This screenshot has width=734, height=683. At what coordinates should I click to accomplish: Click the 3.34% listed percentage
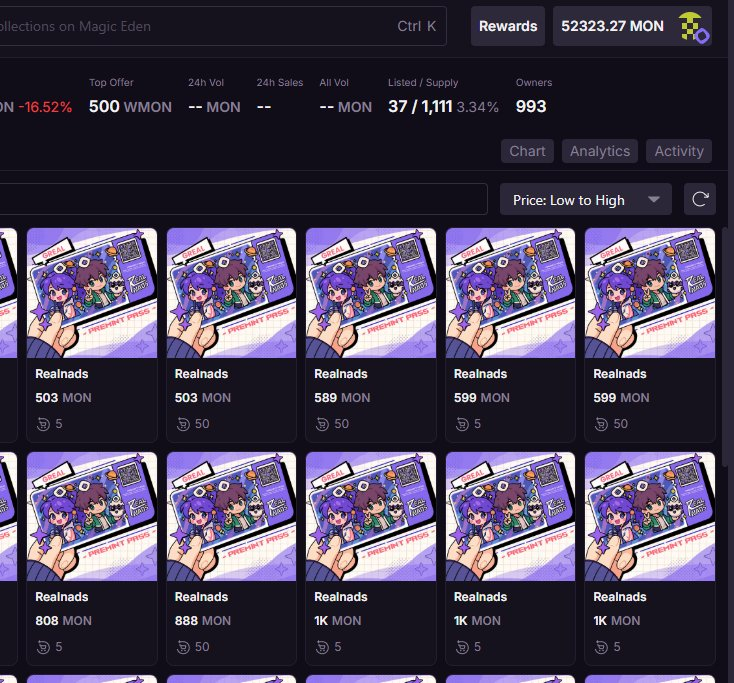click(x=477, y=107)
